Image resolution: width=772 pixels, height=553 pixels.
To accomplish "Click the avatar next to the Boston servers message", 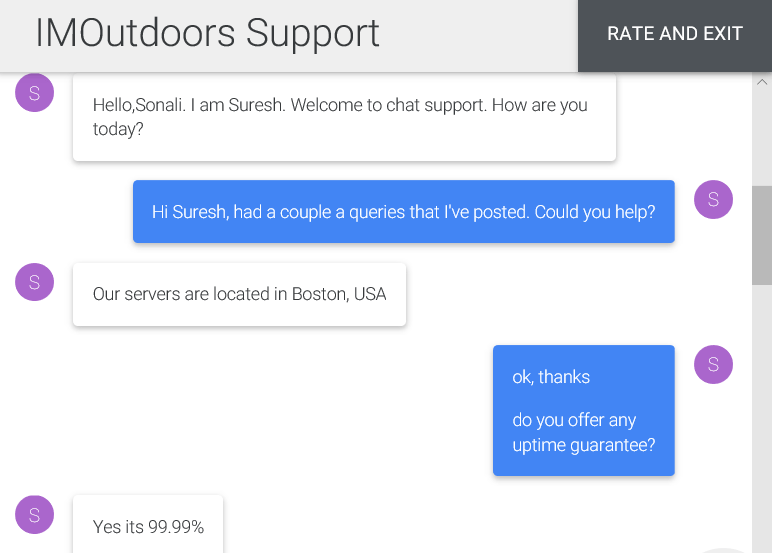I will pos(34,282).
